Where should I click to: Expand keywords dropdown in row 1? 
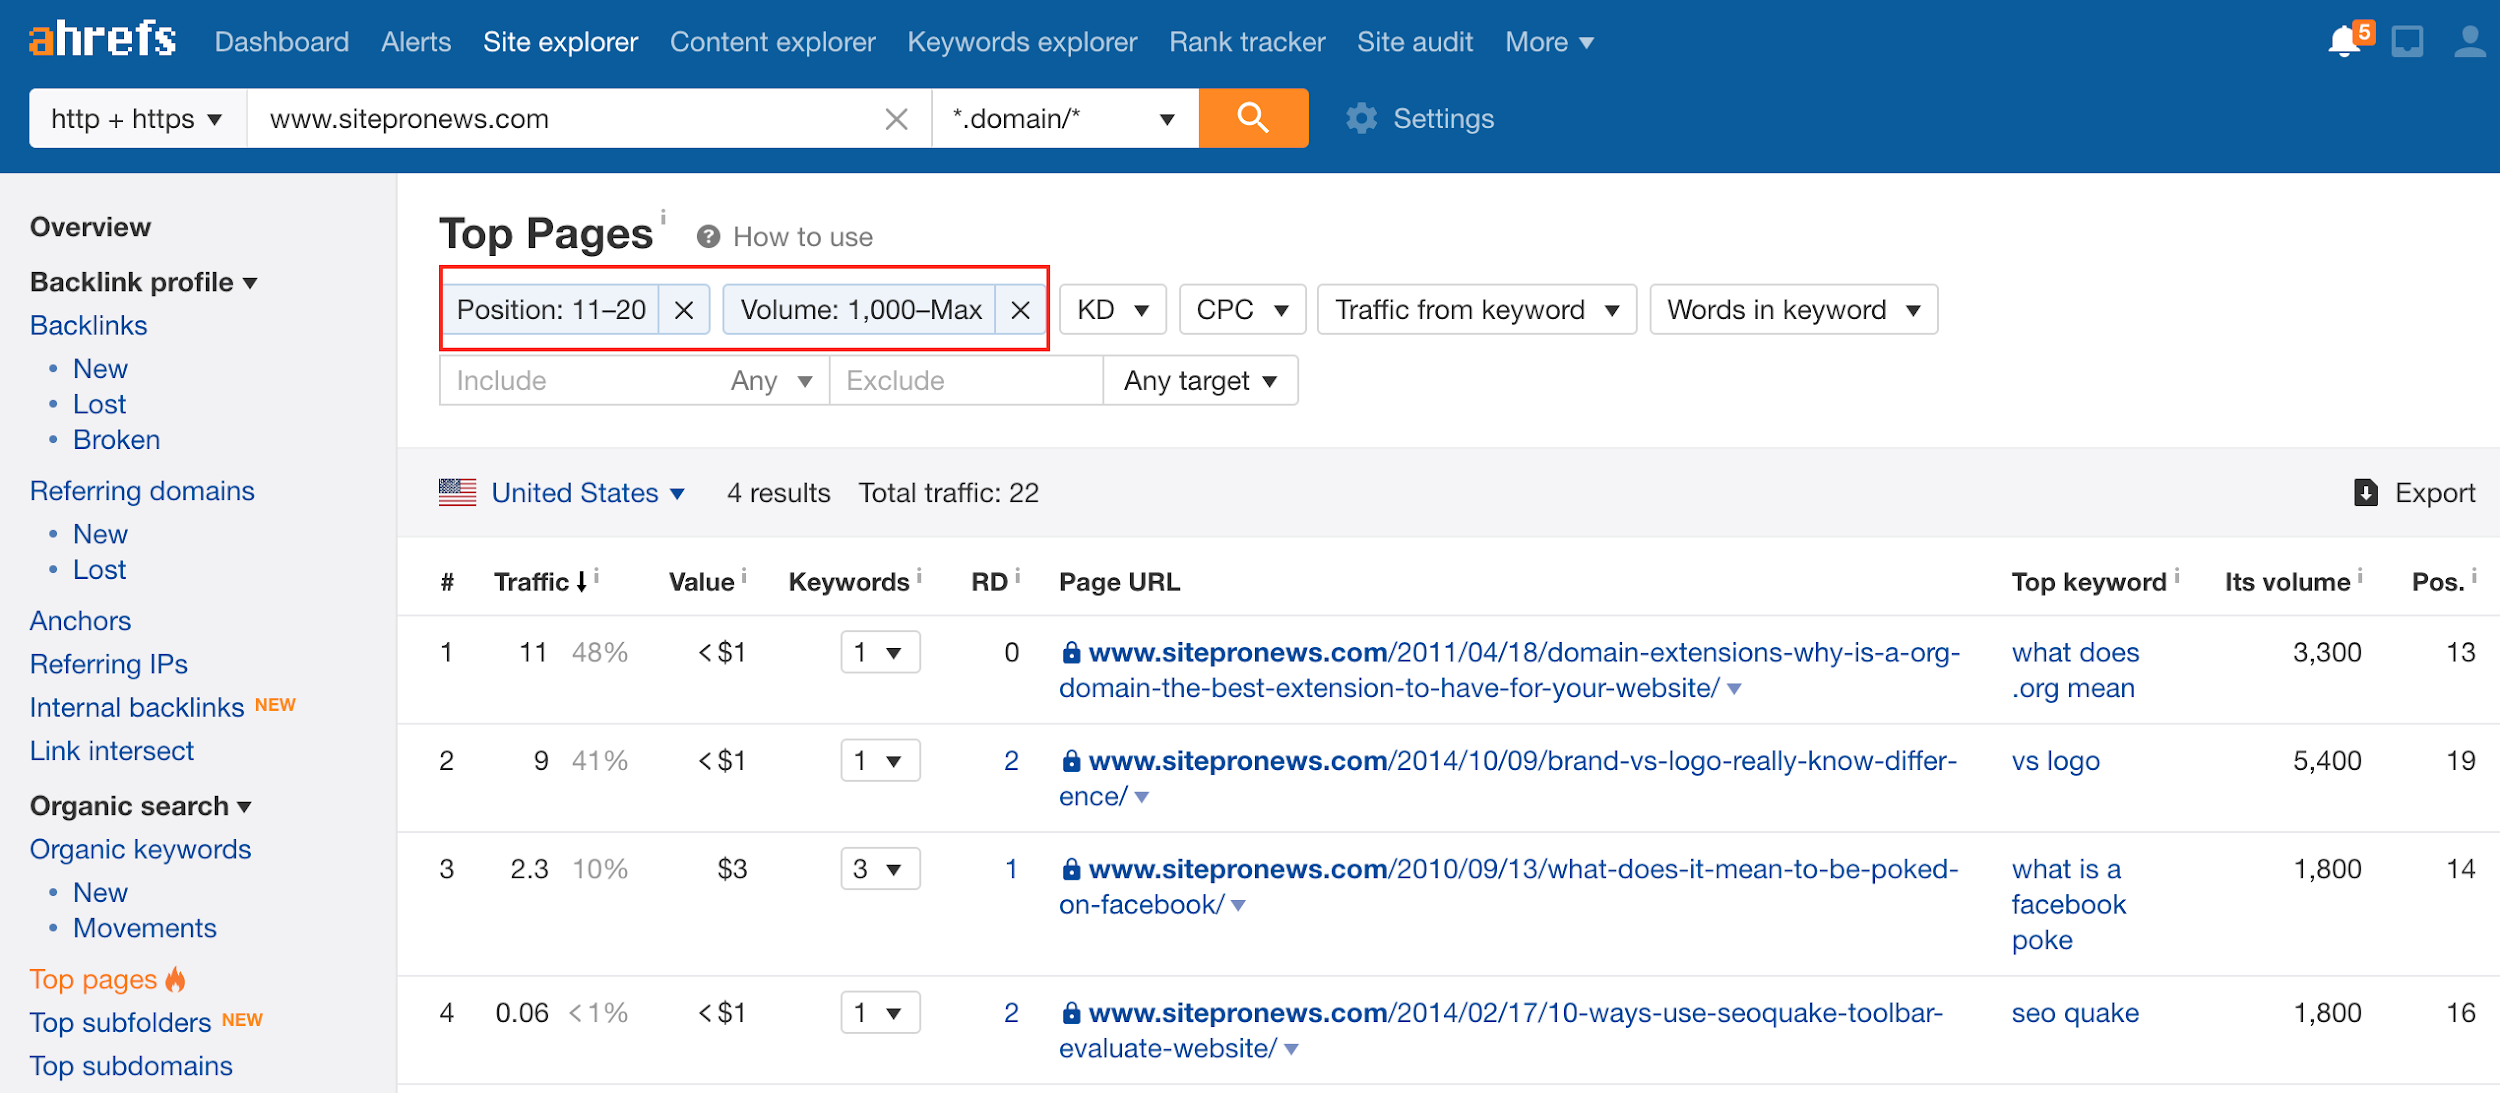tap(880, 653)
